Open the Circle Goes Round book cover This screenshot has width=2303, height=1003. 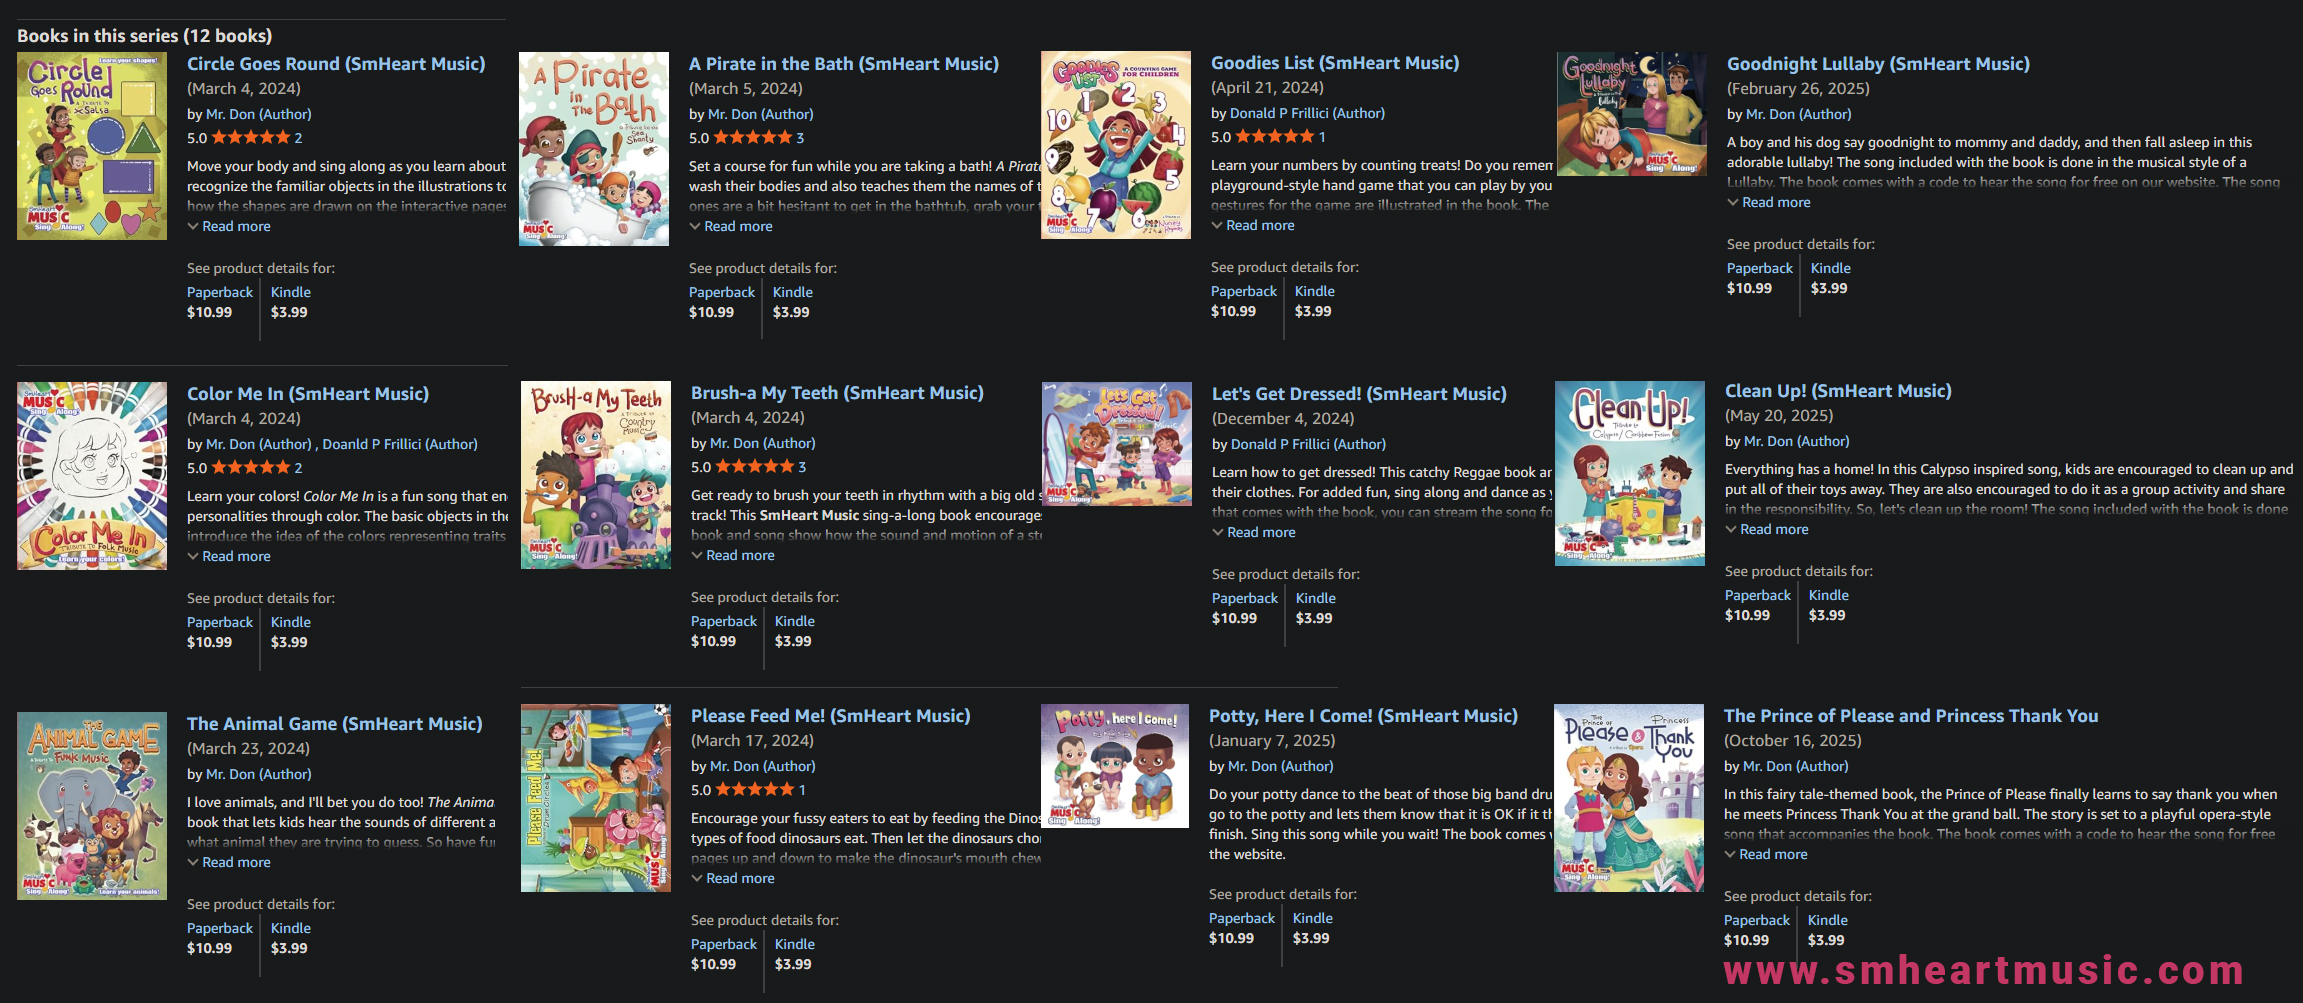coord(92,146)
